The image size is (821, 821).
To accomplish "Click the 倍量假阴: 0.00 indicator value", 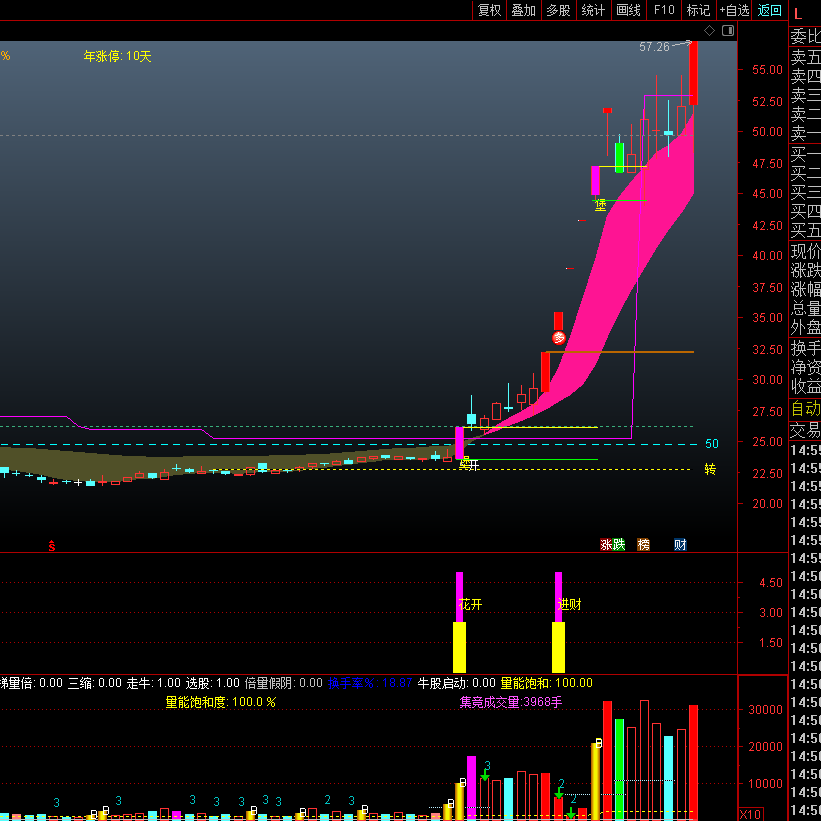I will 284,683.
